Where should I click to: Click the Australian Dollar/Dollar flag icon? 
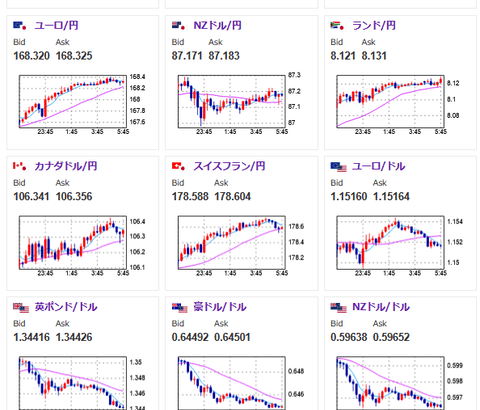click(180, 307)
